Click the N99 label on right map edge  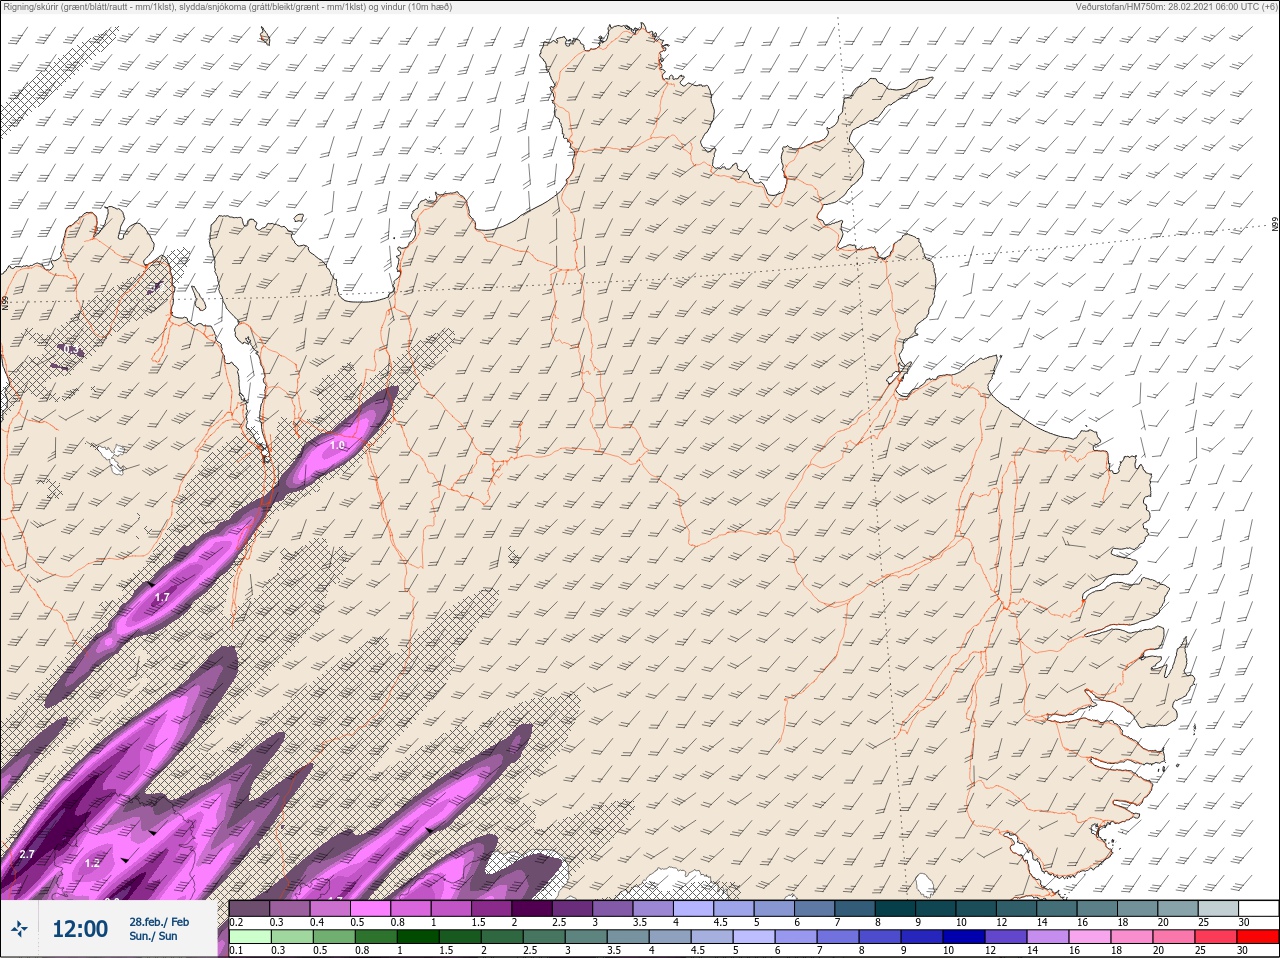[1275, 224]
